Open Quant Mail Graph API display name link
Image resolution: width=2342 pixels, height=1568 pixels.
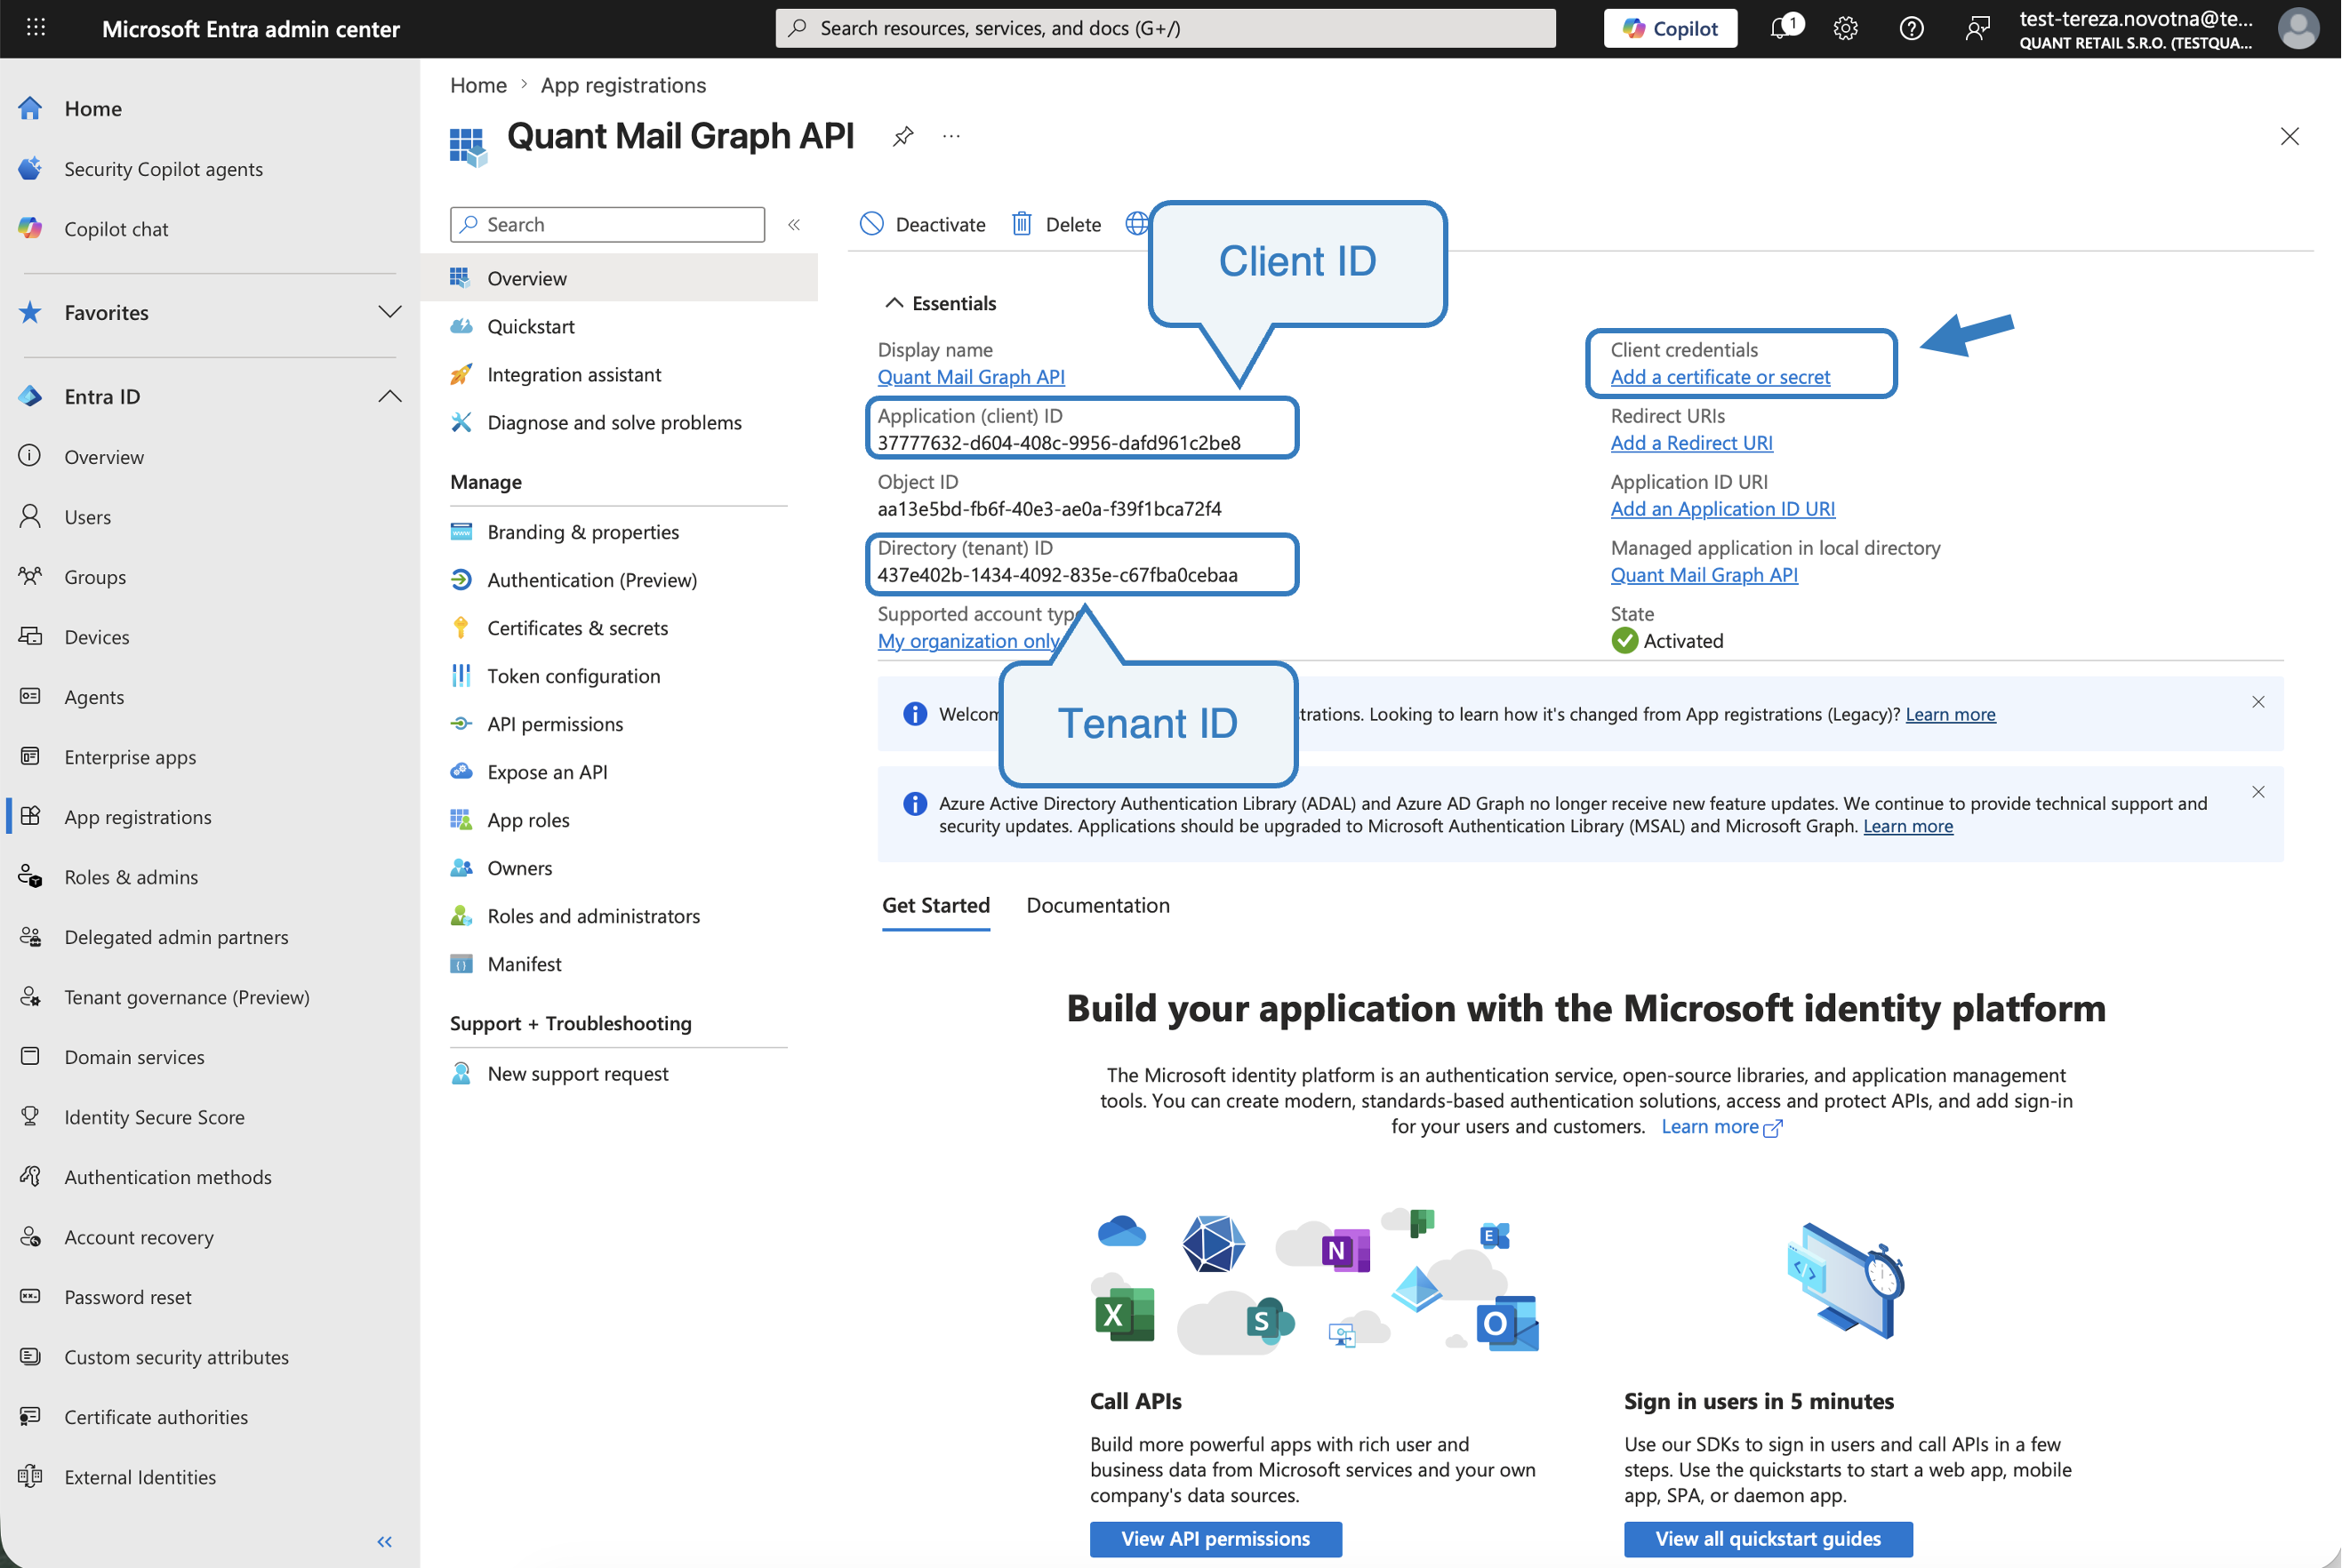[x=971, y=377]
